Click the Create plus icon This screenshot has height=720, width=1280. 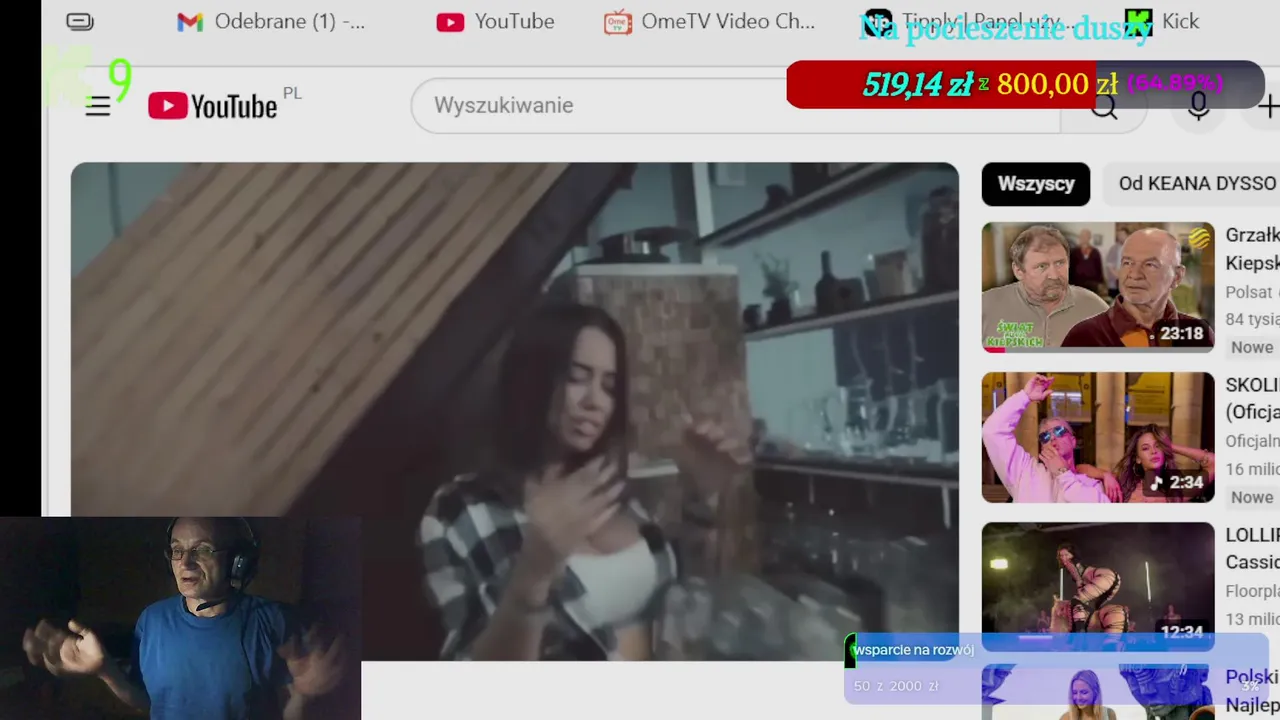[x=1268, y=106]
